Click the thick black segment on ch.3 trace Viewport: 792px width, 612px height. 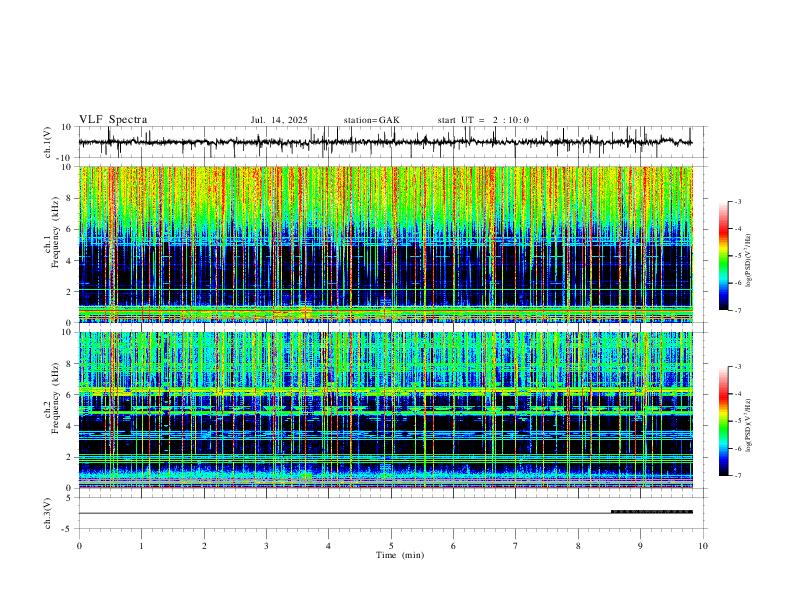652,512
